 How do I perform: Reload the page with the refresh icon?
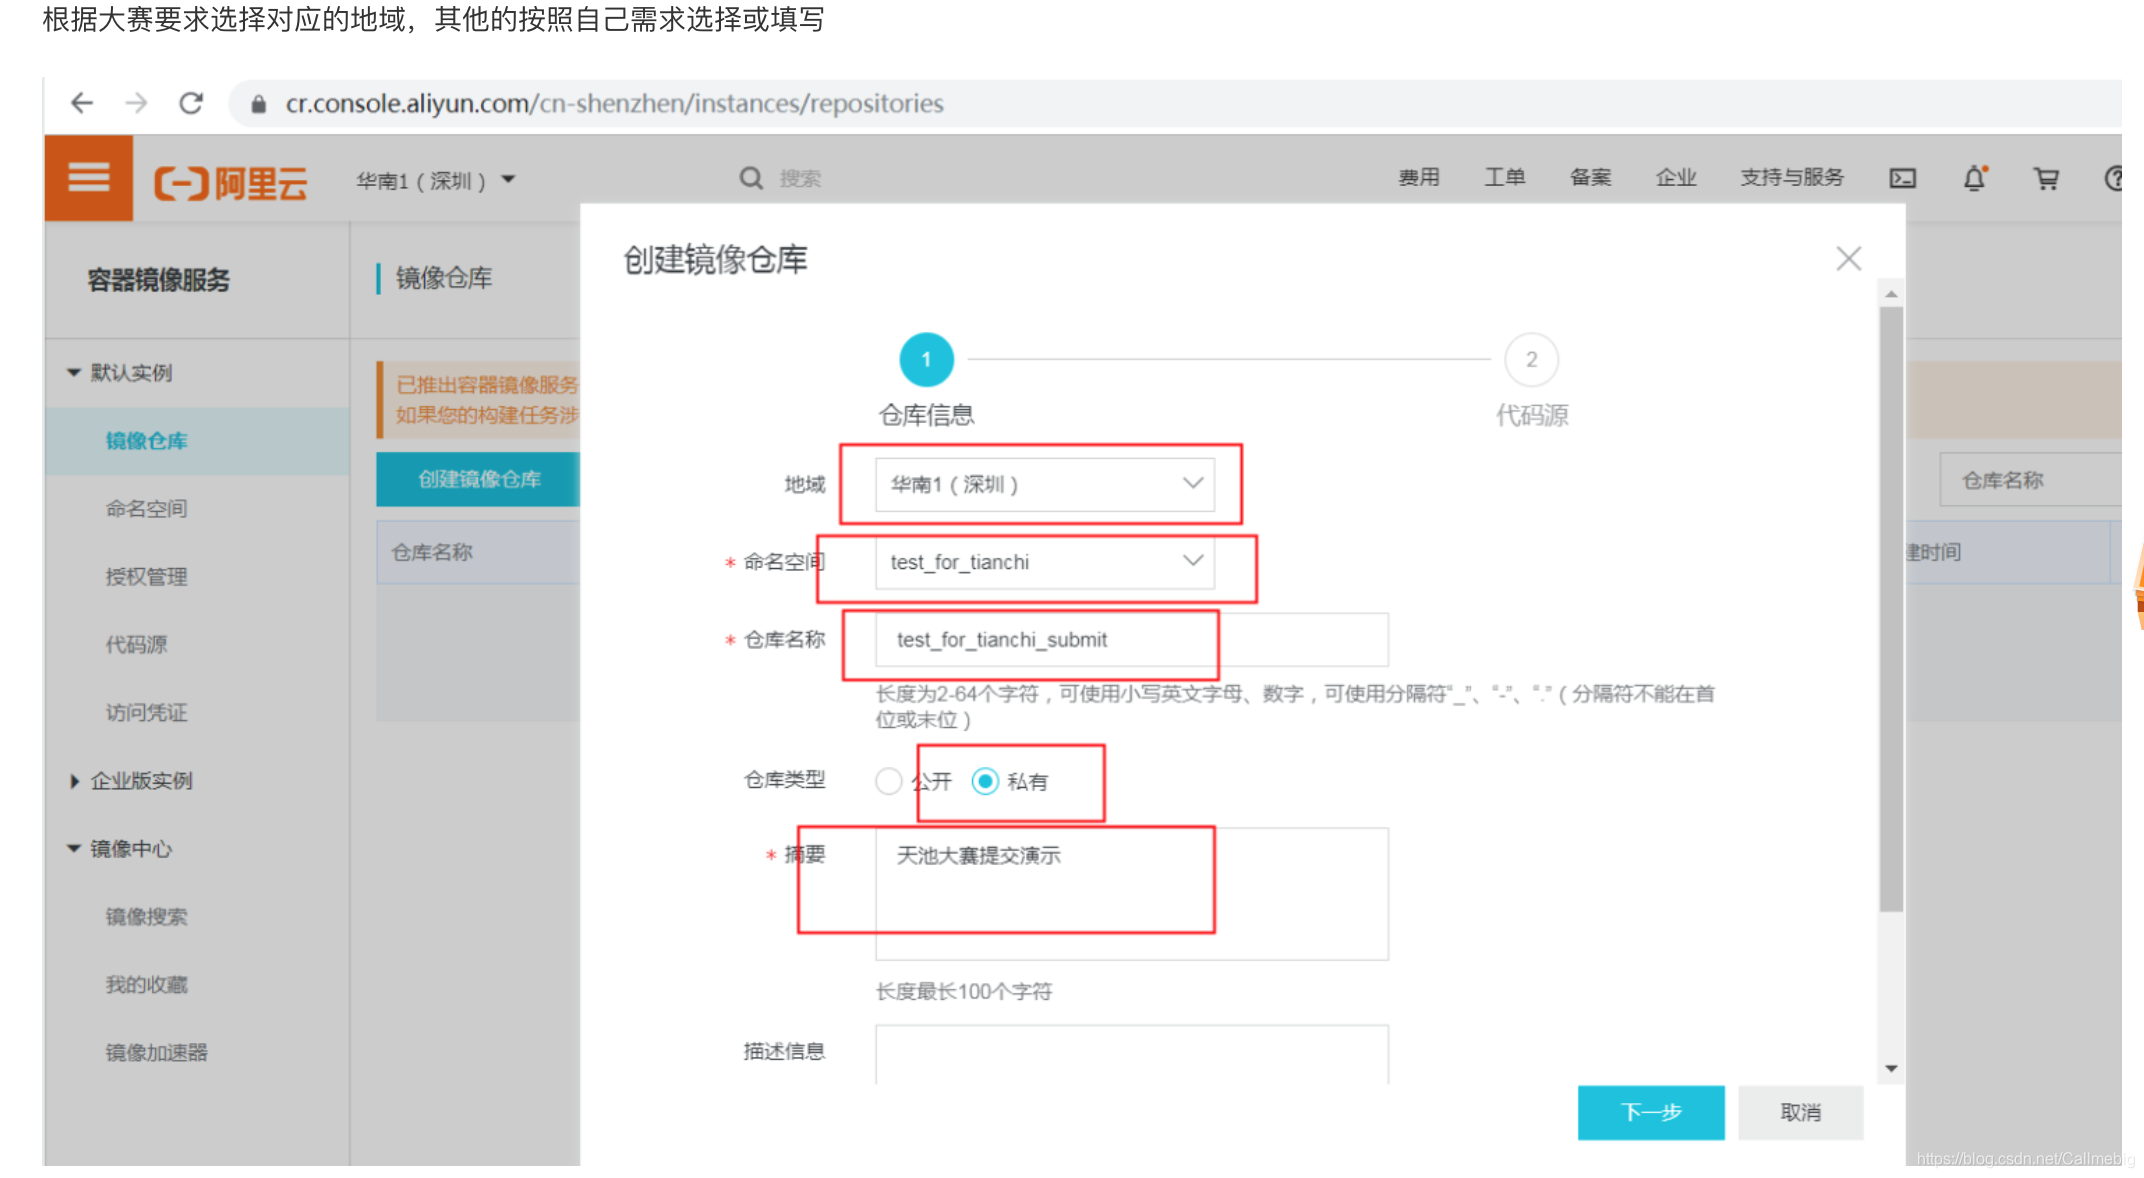coord(191,103)
